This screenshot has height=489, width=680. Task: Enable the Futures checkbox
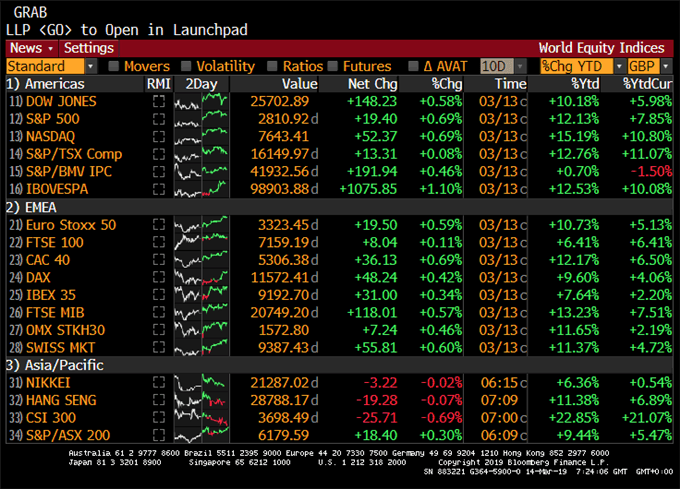[333, 66]
